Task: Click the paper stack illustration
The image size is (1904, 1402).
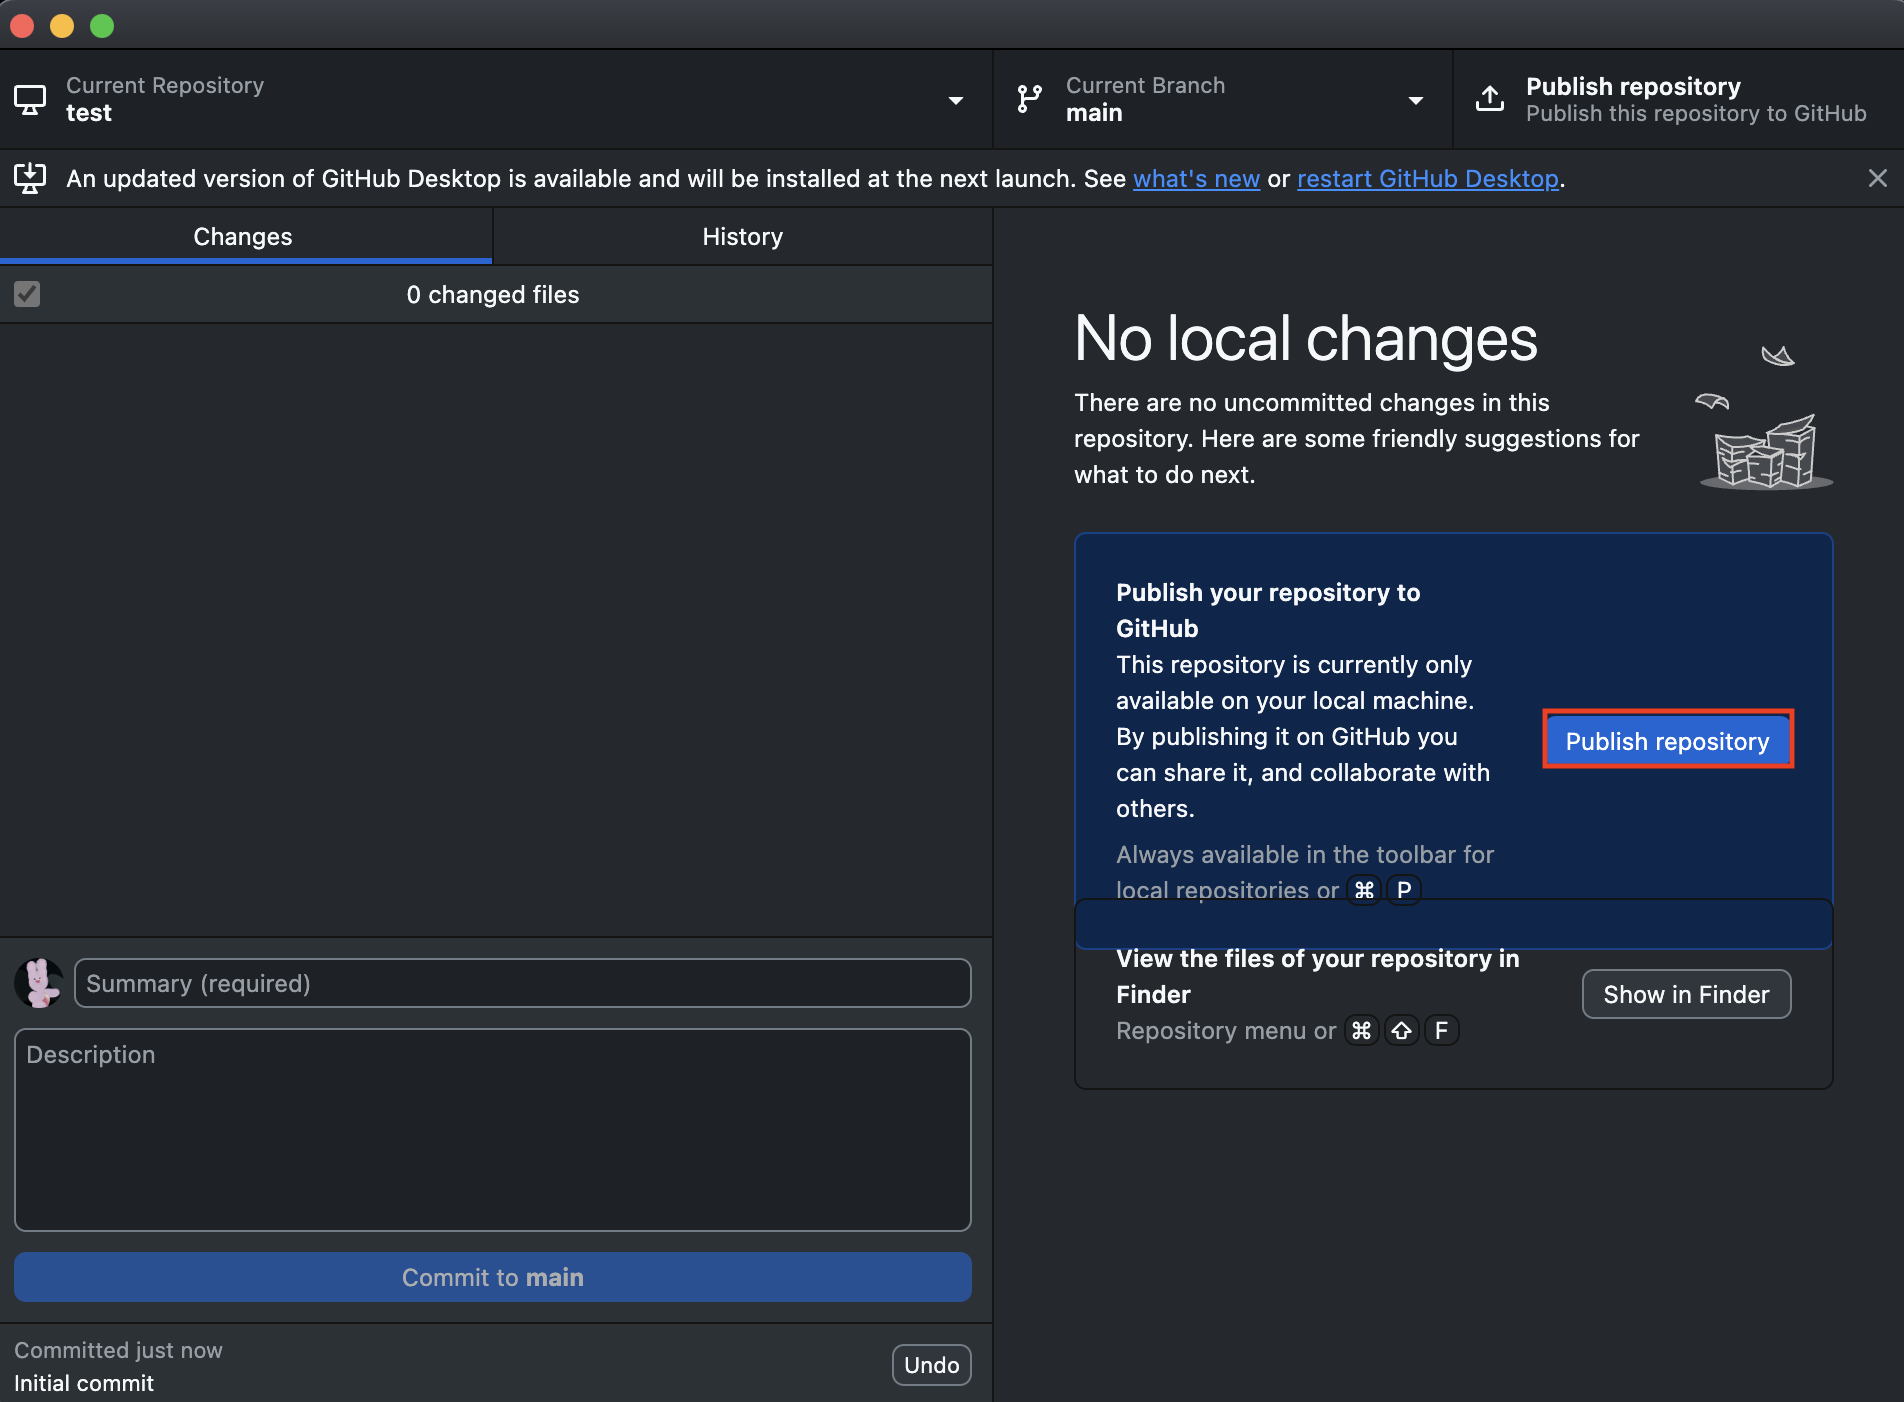Action: 1766,418
